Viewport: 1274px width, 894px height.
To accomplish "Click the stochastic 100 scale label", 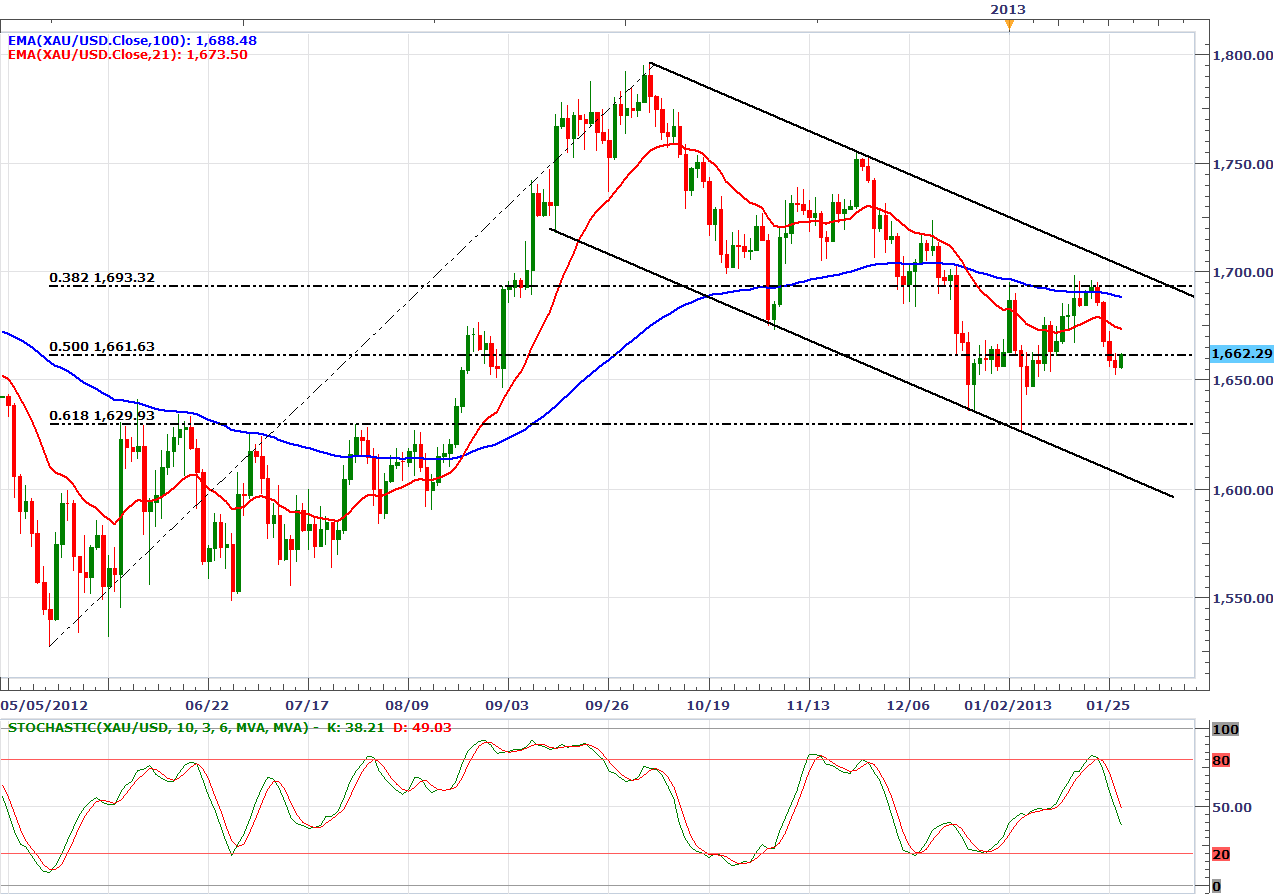I will click(1224, 730).
